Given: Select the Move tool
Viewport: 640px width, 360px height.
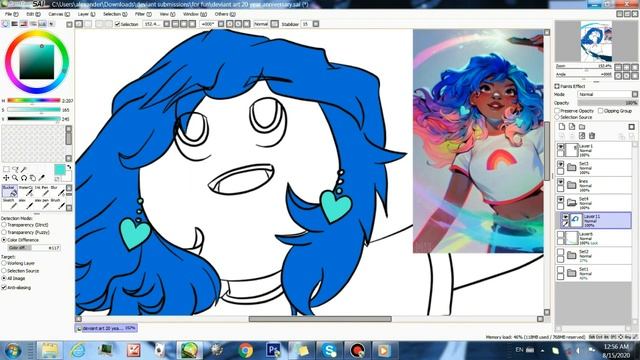Looking at the screenshot, I should click(6, 178).
